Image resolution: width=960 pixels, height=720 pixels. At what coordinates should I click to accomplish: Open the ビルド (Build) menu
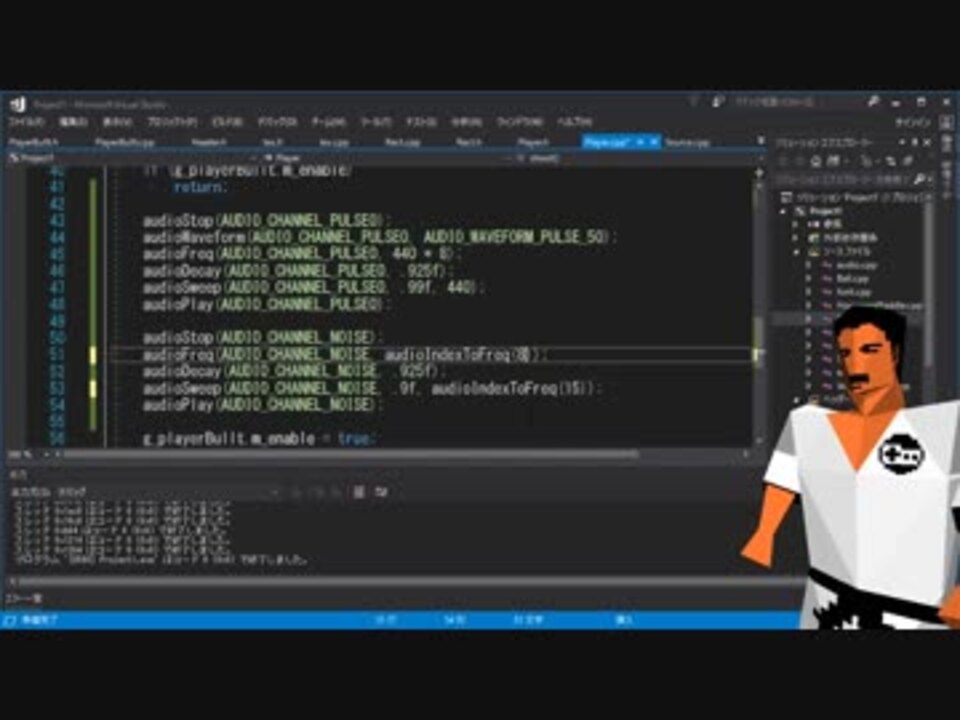tap(227, 122)
